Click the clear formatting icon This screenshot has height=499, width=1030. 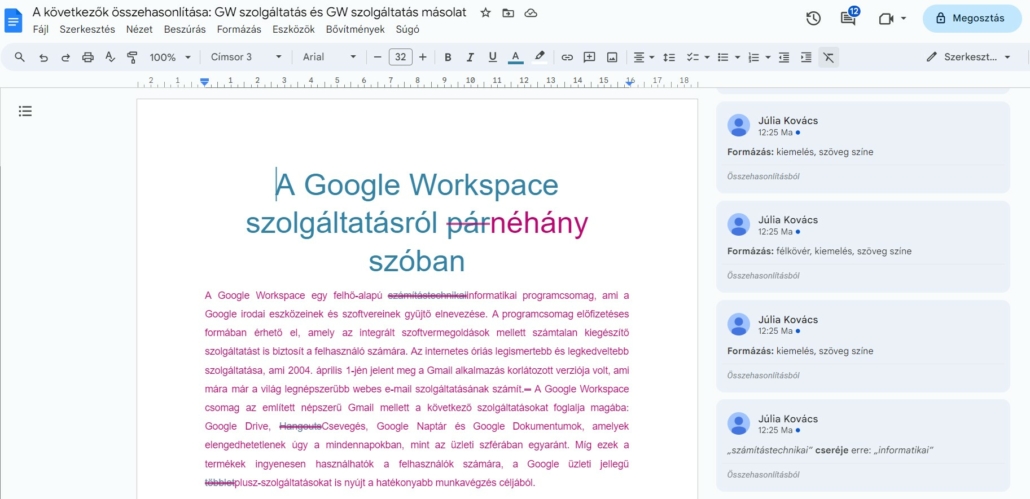tap(828, 57)
